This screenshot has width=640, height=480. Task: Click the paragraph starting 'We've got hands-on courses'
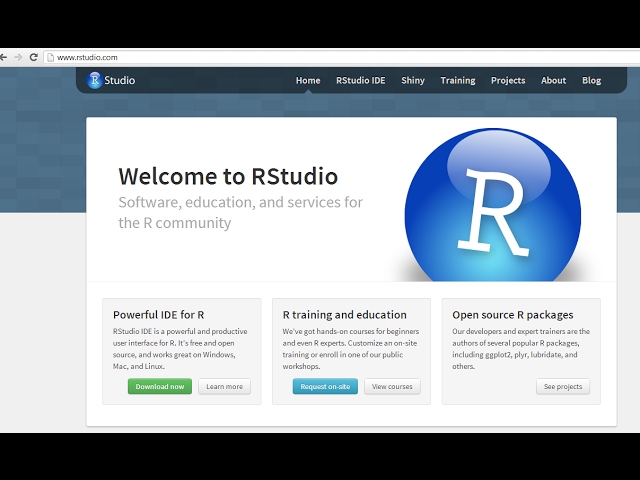point(351,349)
